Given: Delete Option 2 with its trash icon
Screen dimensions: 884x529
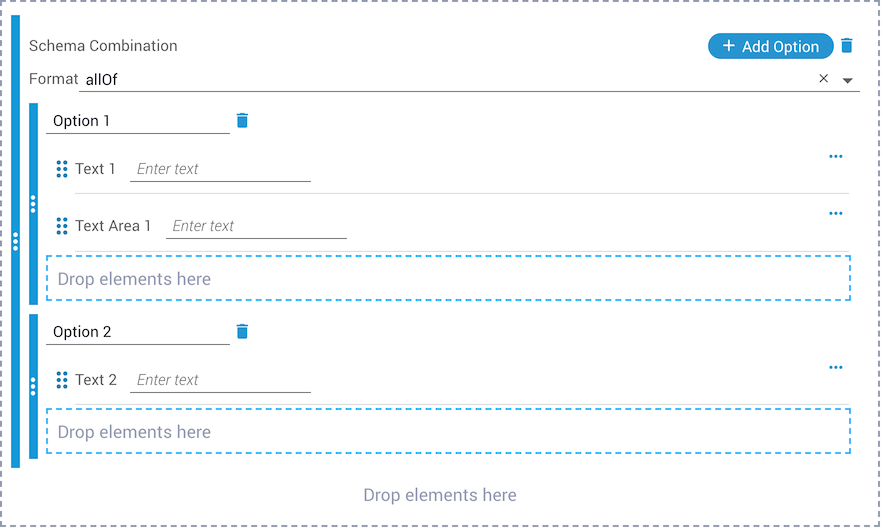Looking at the screenshot, I should 242,331.
